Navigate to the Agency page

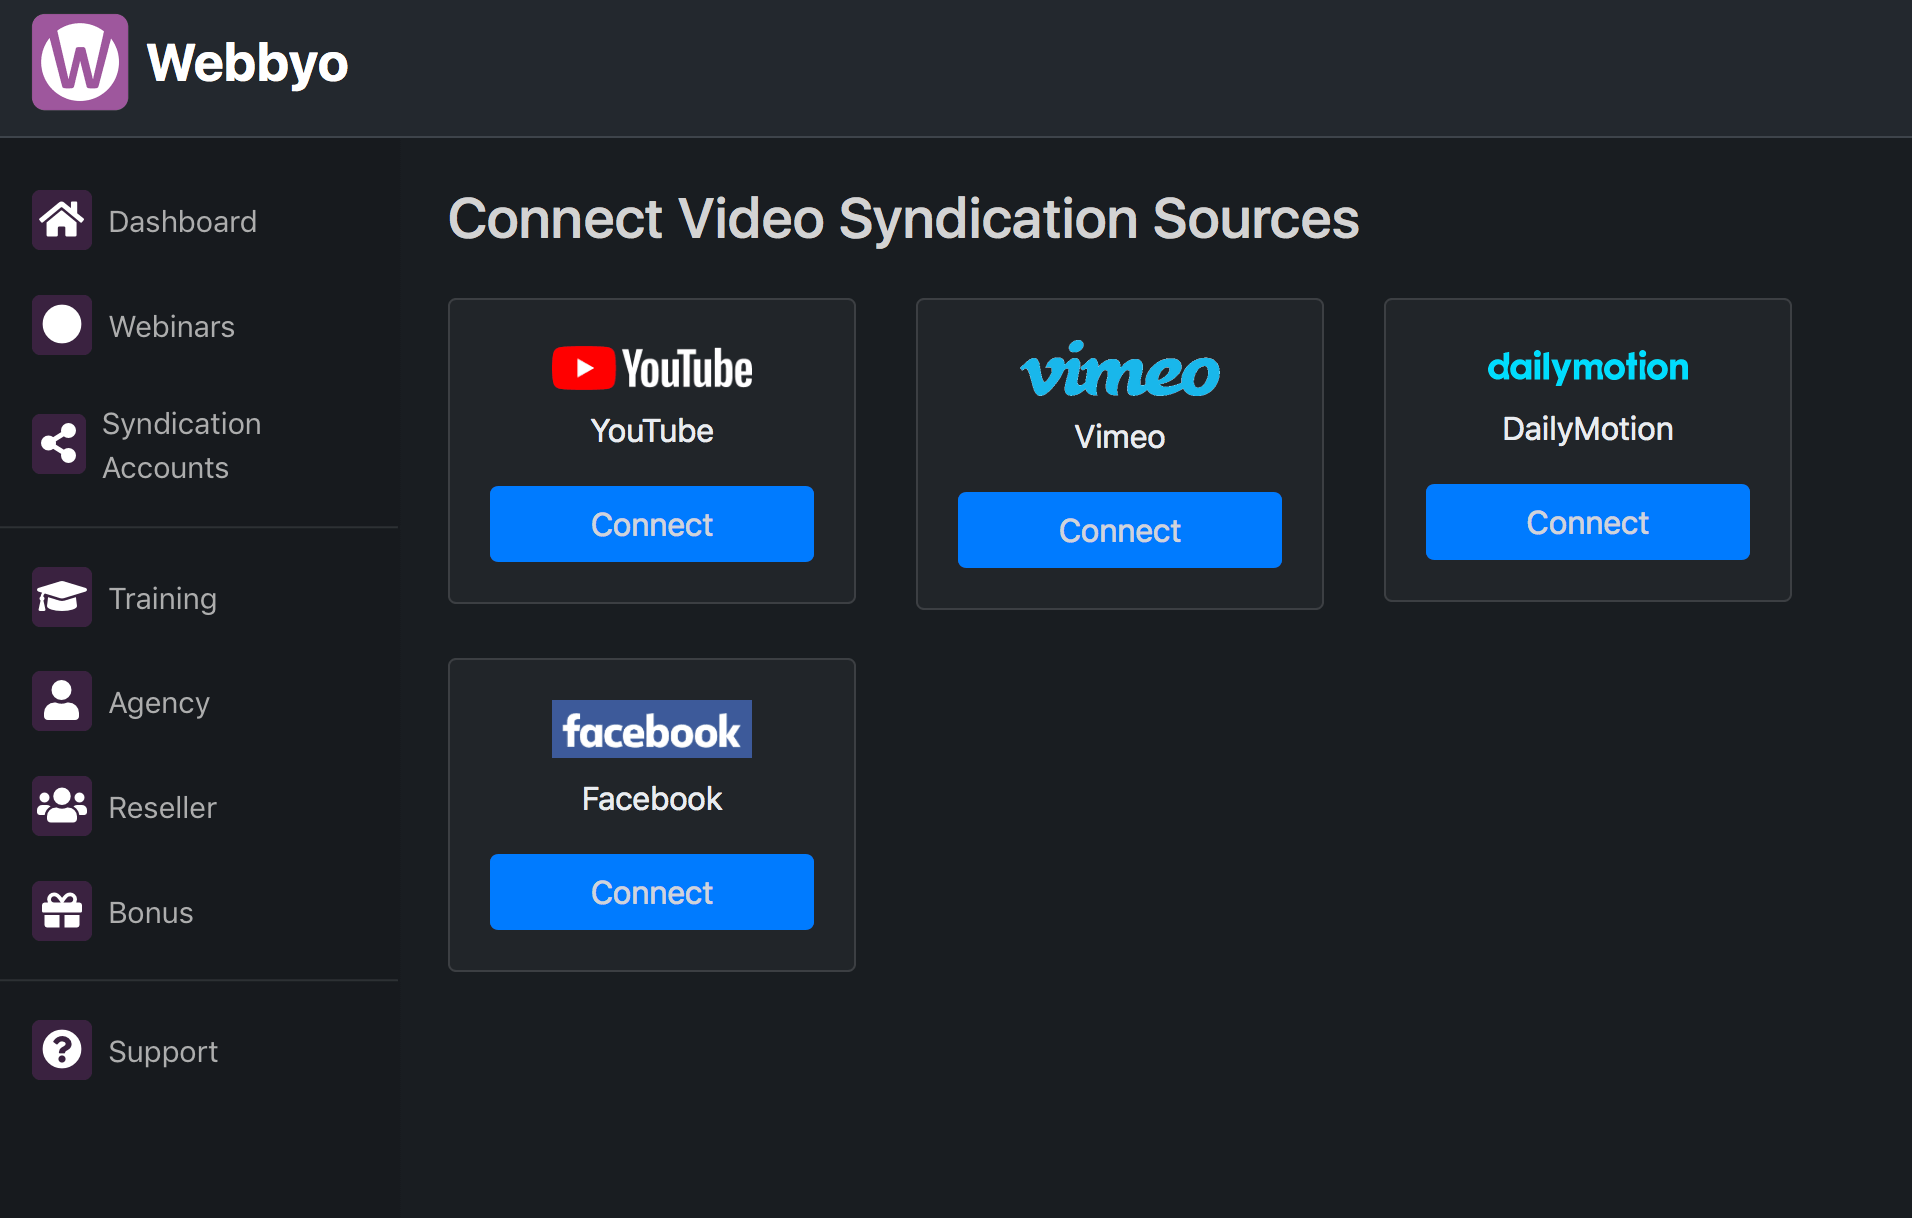[159, 703]
